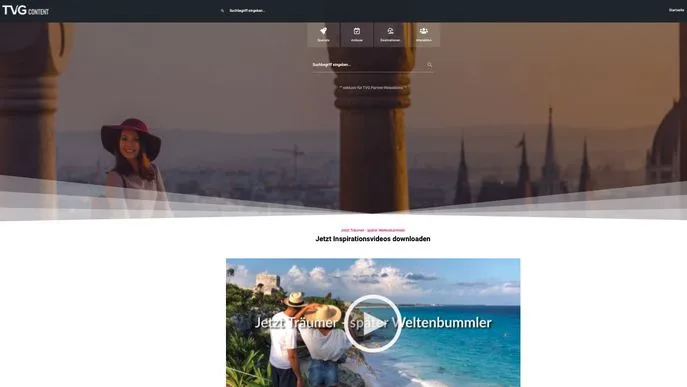687x387 pixels.
Task: Click the exklusiv für TVG Partner note
Action: 373,88
